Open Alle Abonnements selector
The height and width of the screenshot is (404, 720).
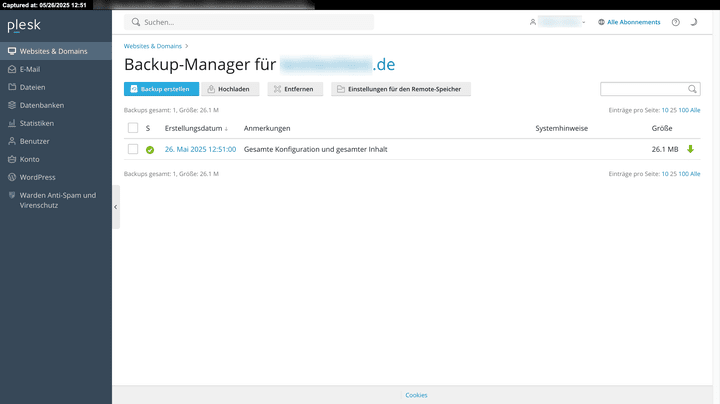coord(628,22)
